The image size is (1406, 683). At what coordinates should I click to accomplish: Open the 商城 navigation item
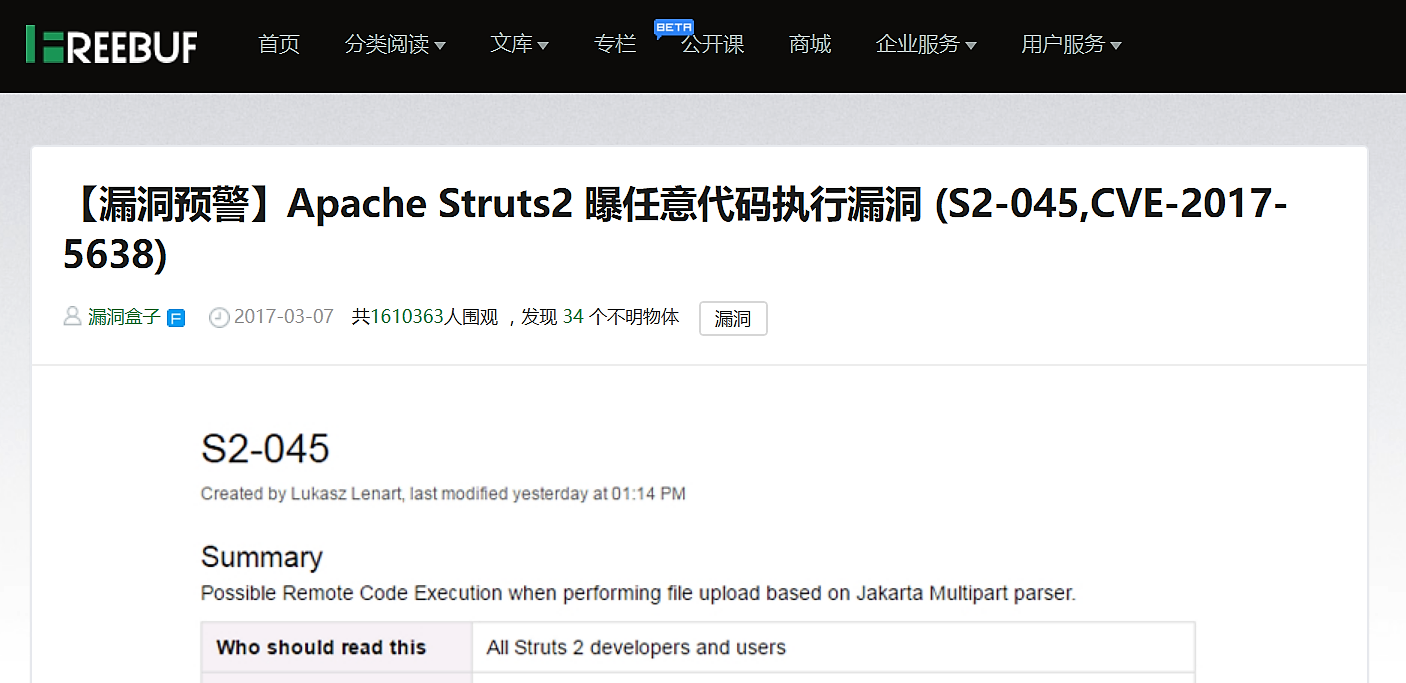pyautogui.click(x=810, y=44)
